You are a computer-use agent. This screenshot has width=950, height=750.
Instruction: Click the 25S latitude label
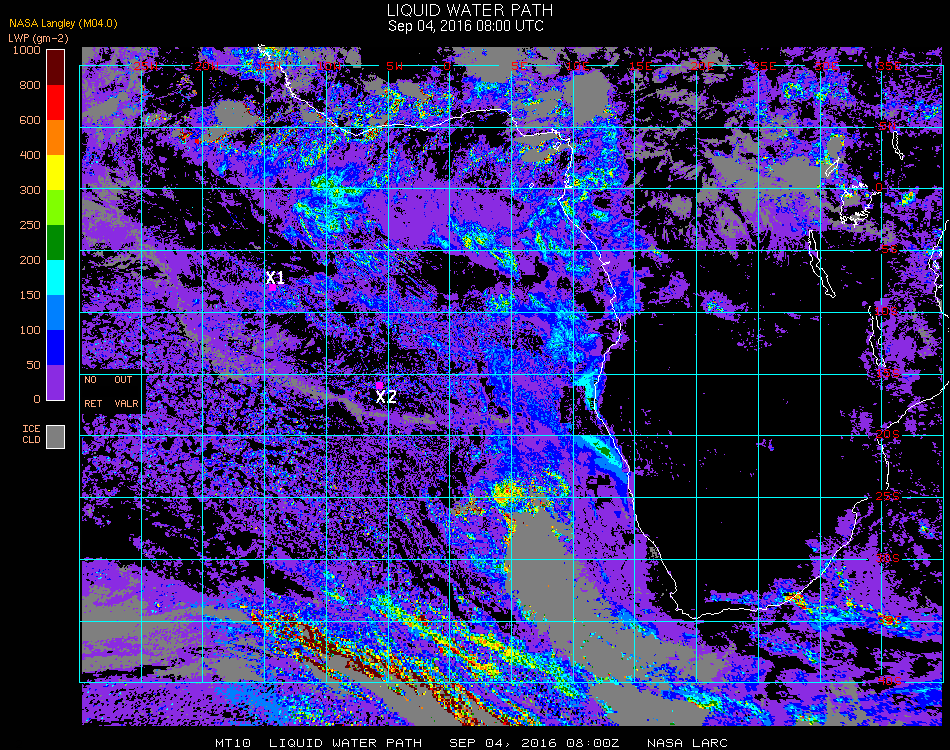(888, 496)
